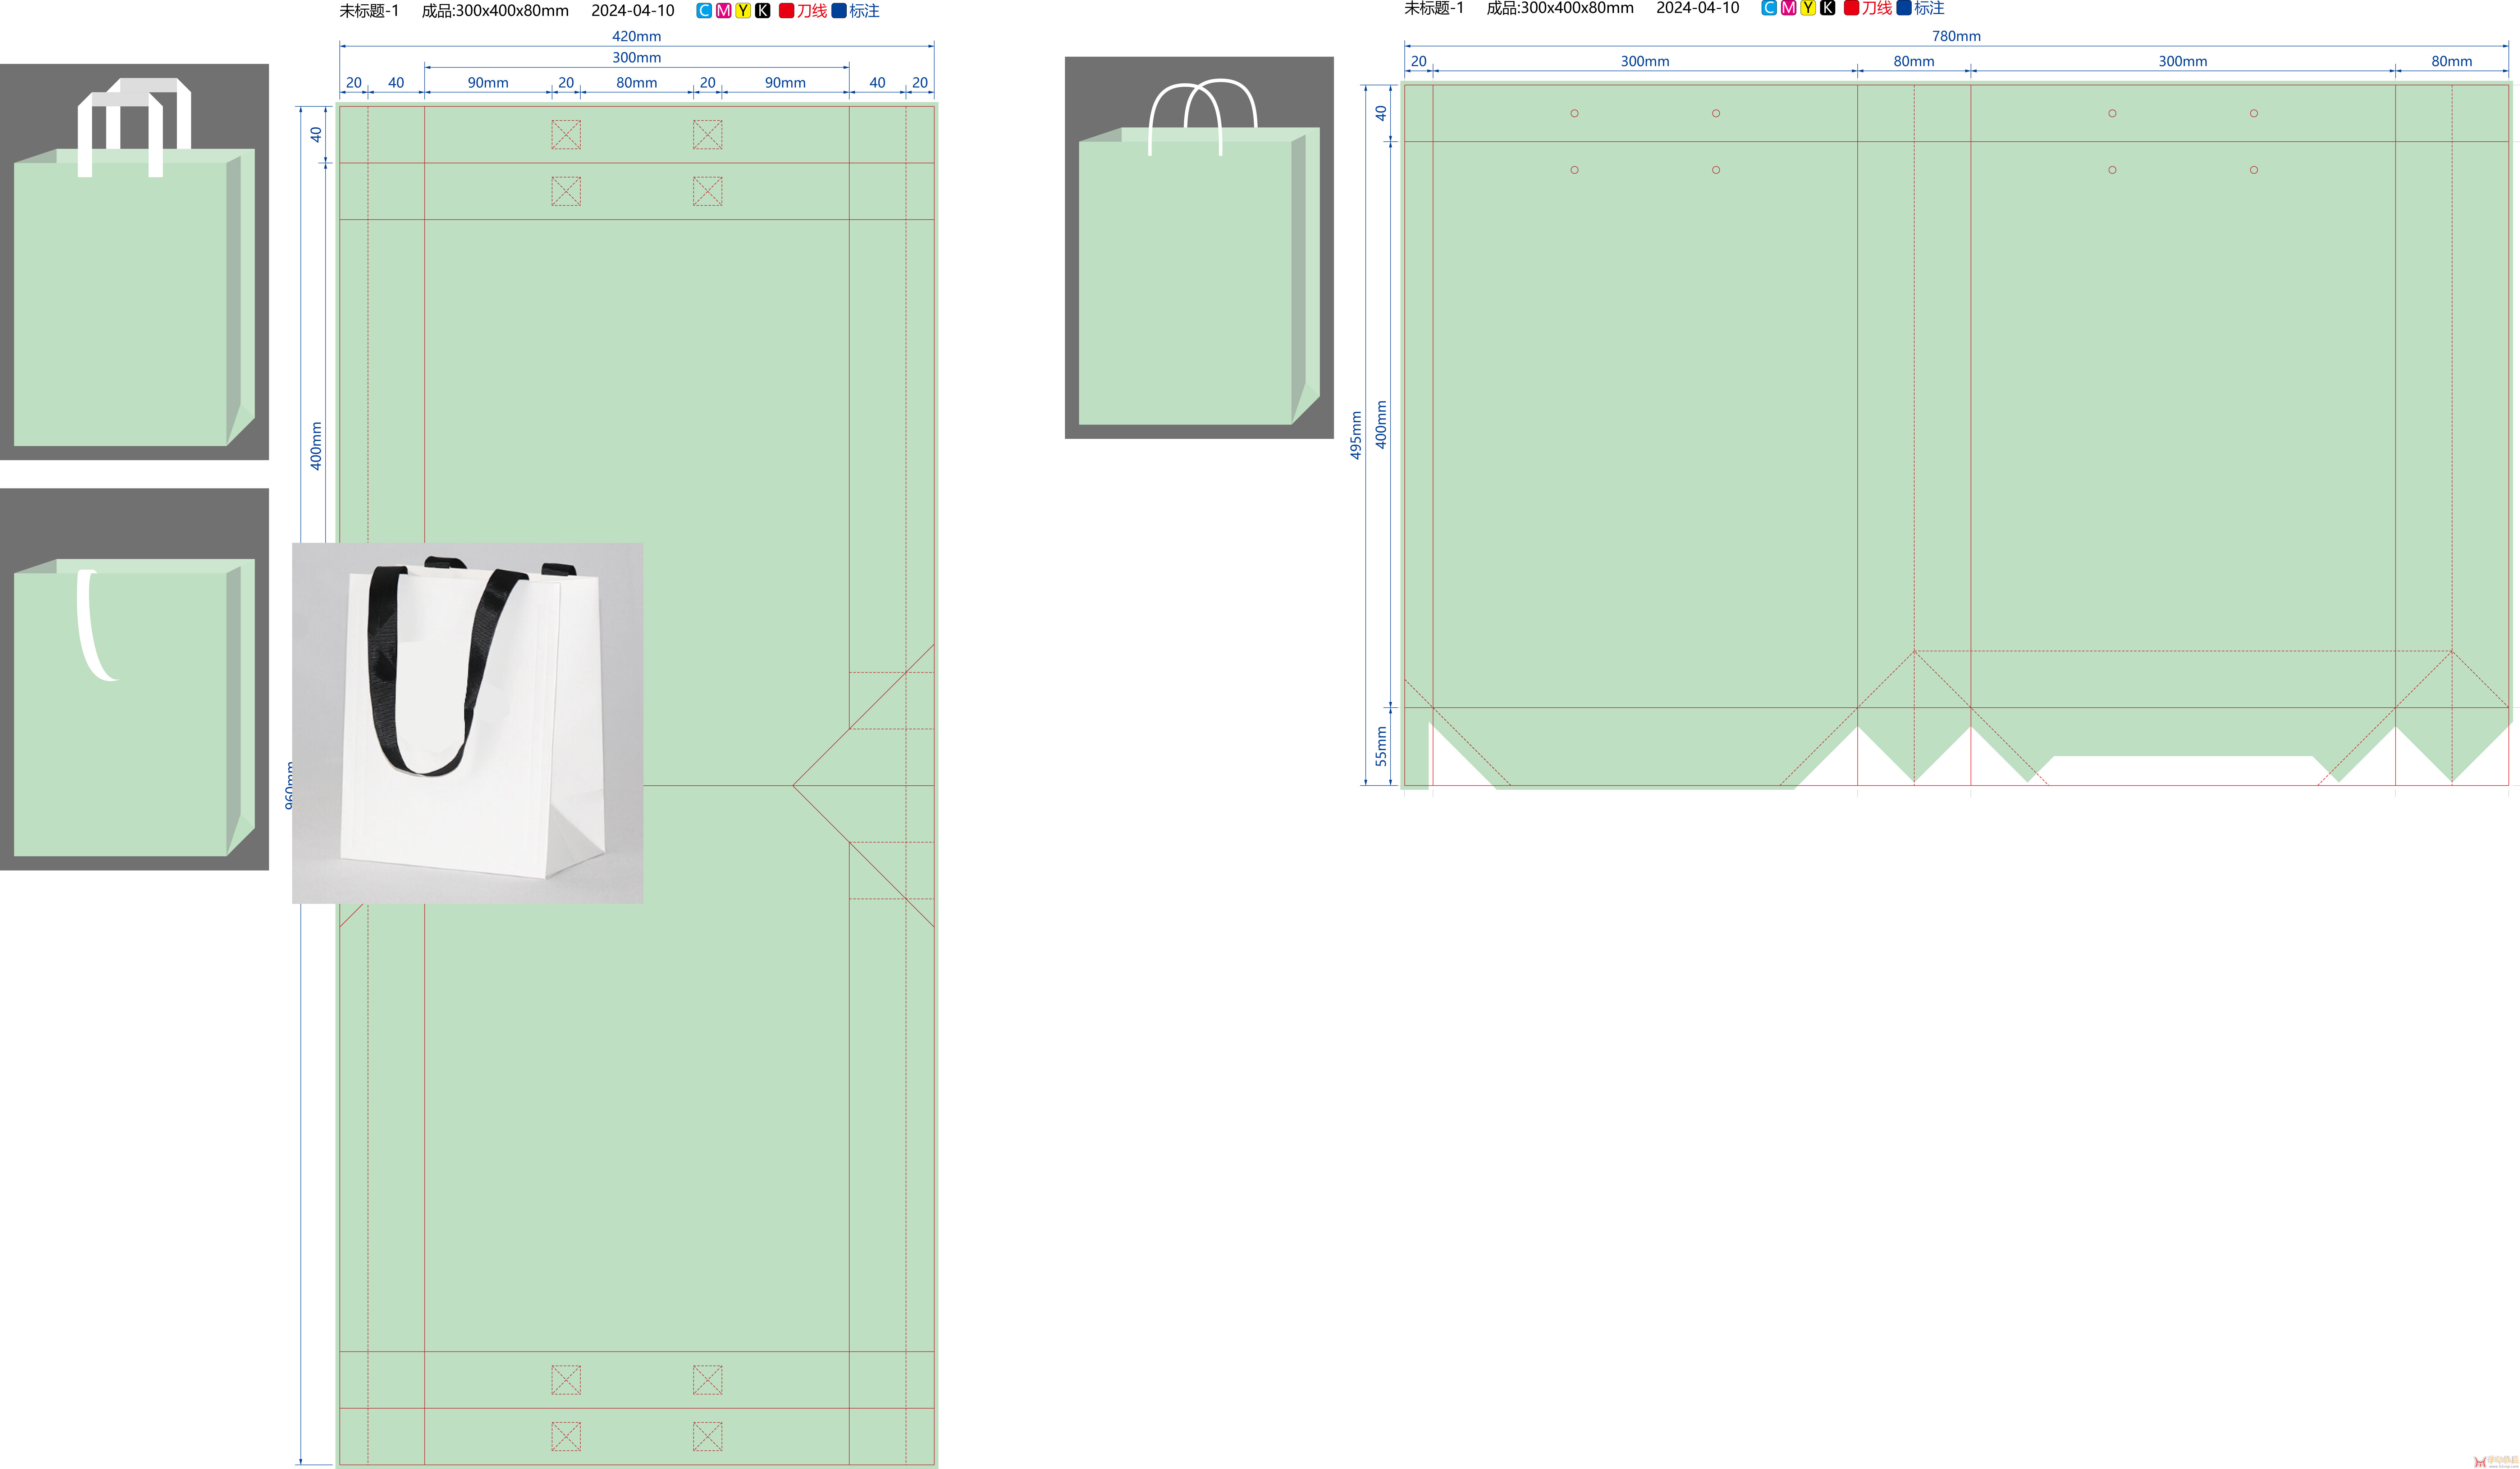Click the yellow Y swatch in right header
The image size is (2520, 1469).
point(1808,8)
